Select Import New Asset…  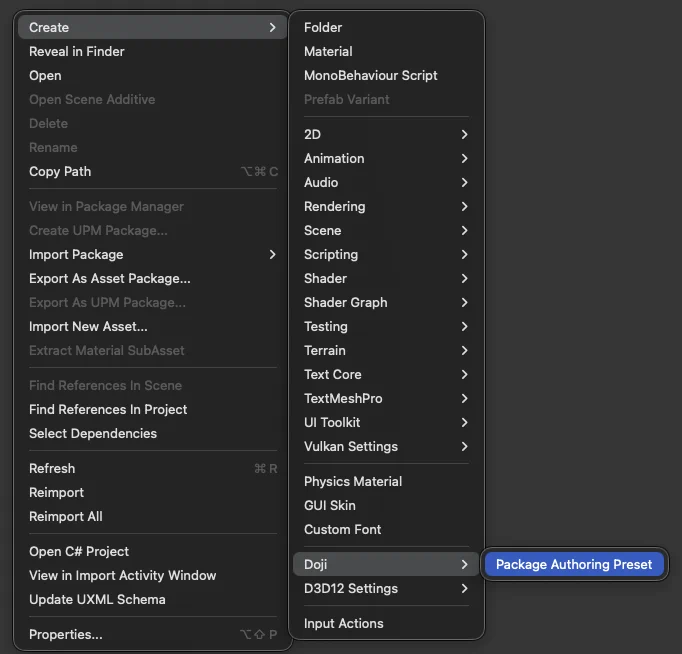pos(152,327)
